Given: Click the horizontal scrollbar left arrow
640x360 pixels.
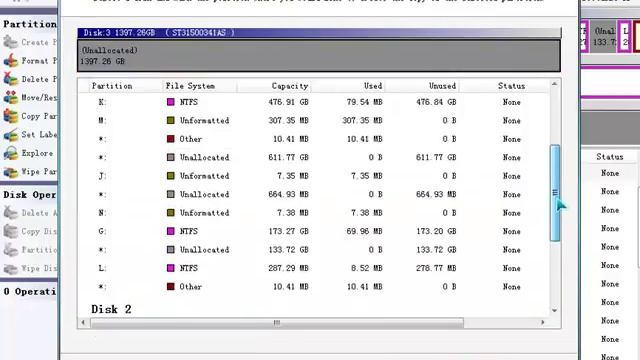Looking at the screenshot, I should pos(83,322).
